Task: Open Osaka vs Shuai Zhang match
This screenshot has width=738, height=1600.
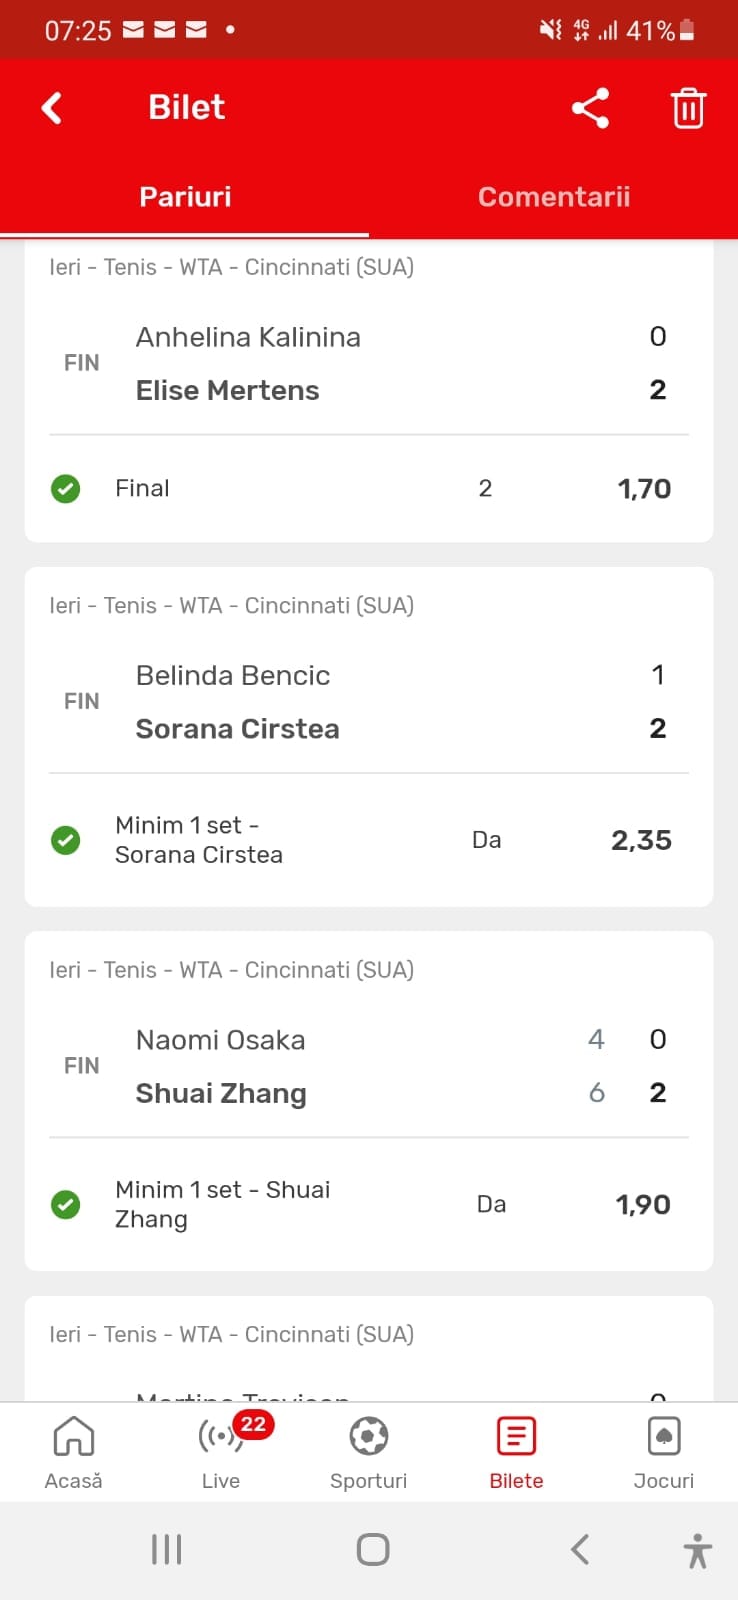Action: point(368,1066)
